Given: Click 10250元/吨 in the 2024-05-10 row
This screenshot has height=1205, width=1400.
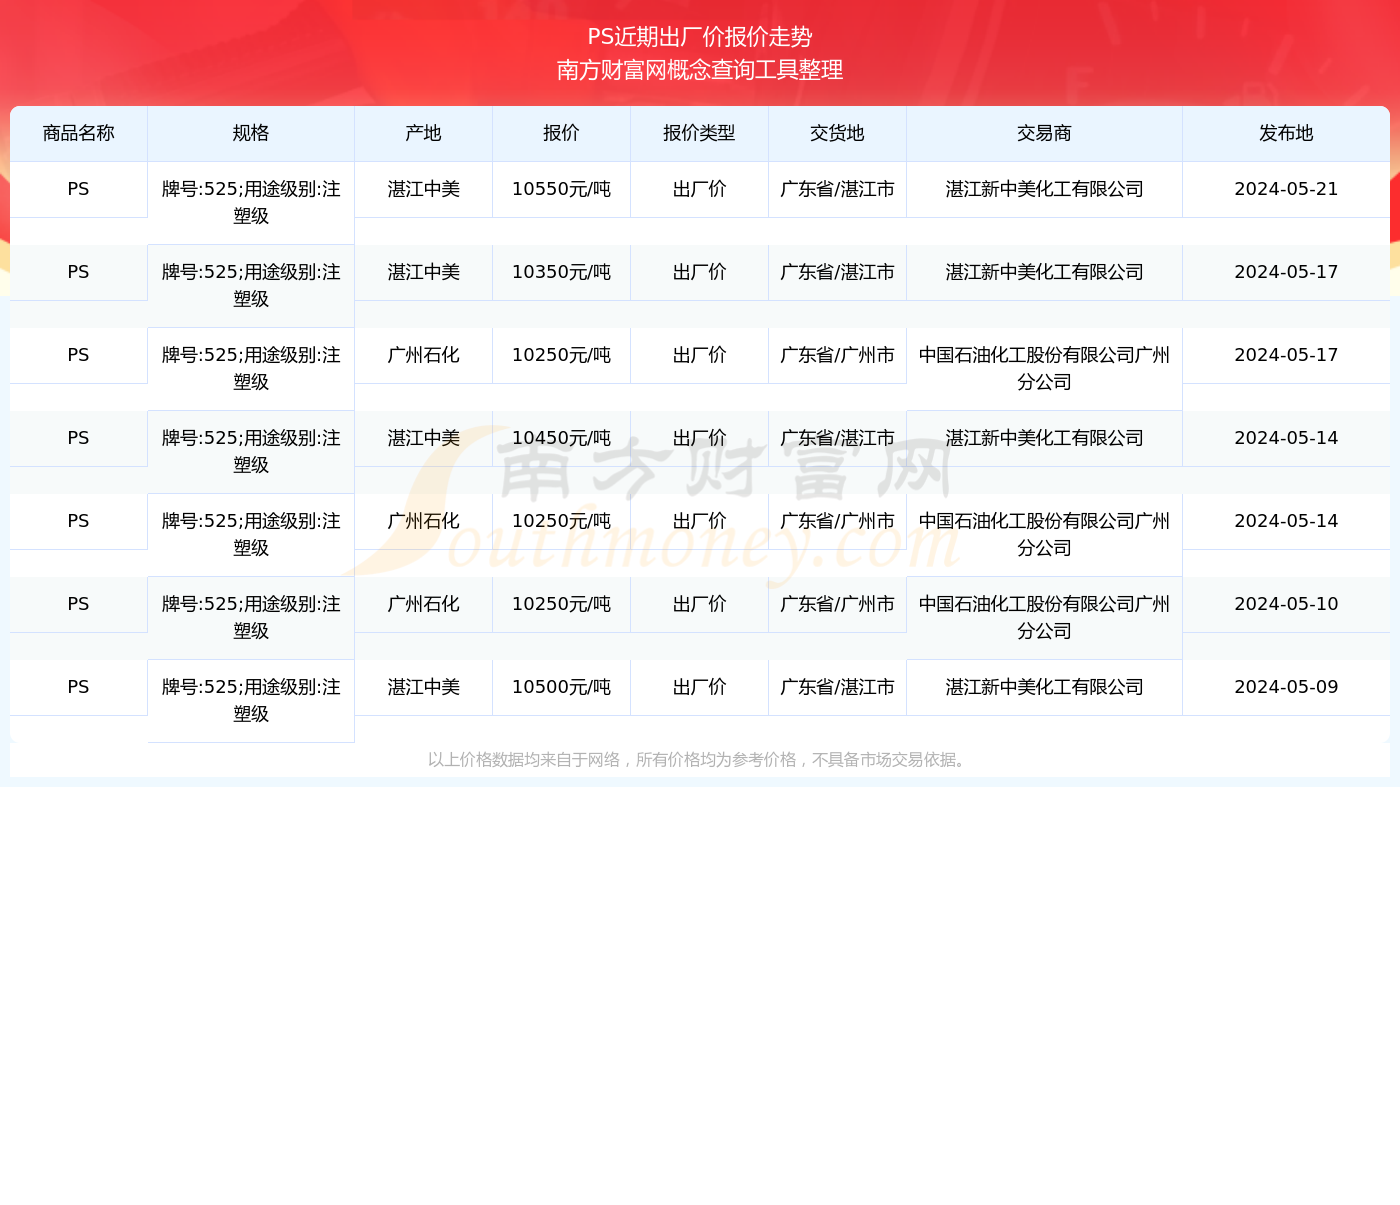Looking at the screenshot, I should coord(561,604).
